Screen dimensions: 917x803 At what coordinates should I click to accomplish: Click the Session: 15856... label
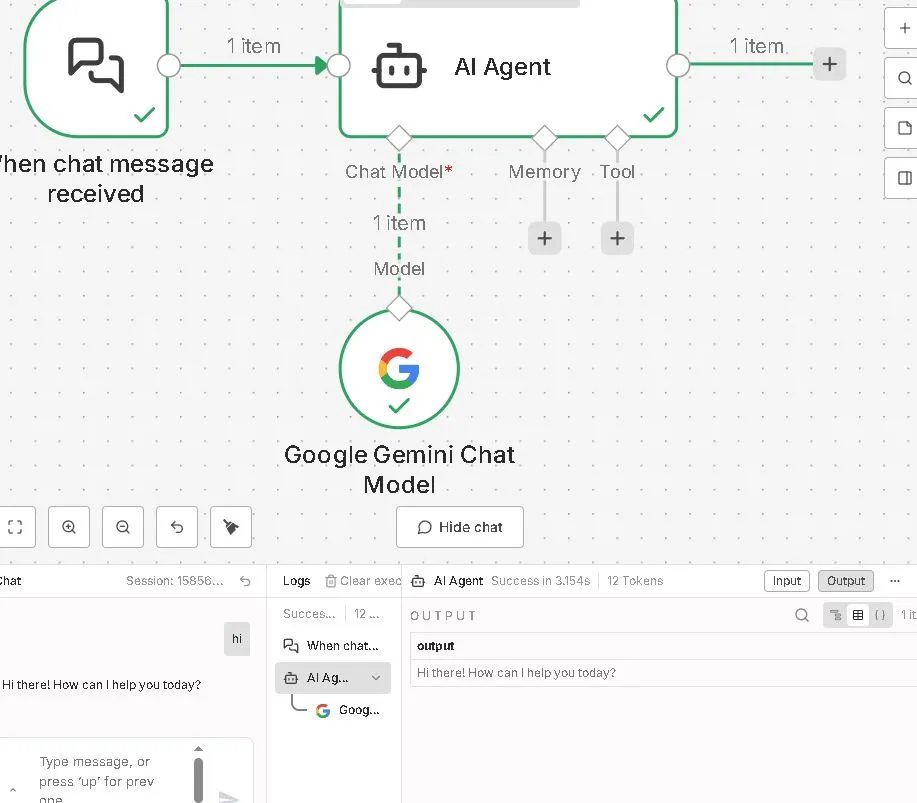click(174, 581)
